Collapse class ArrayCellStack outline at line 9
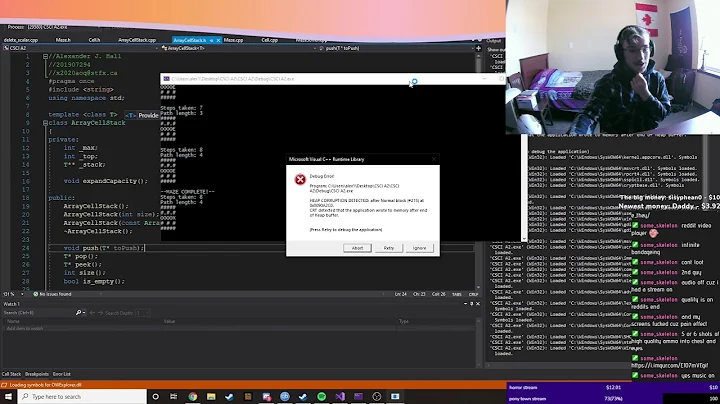Screen dimensions: 720x404 coord(45,123)
